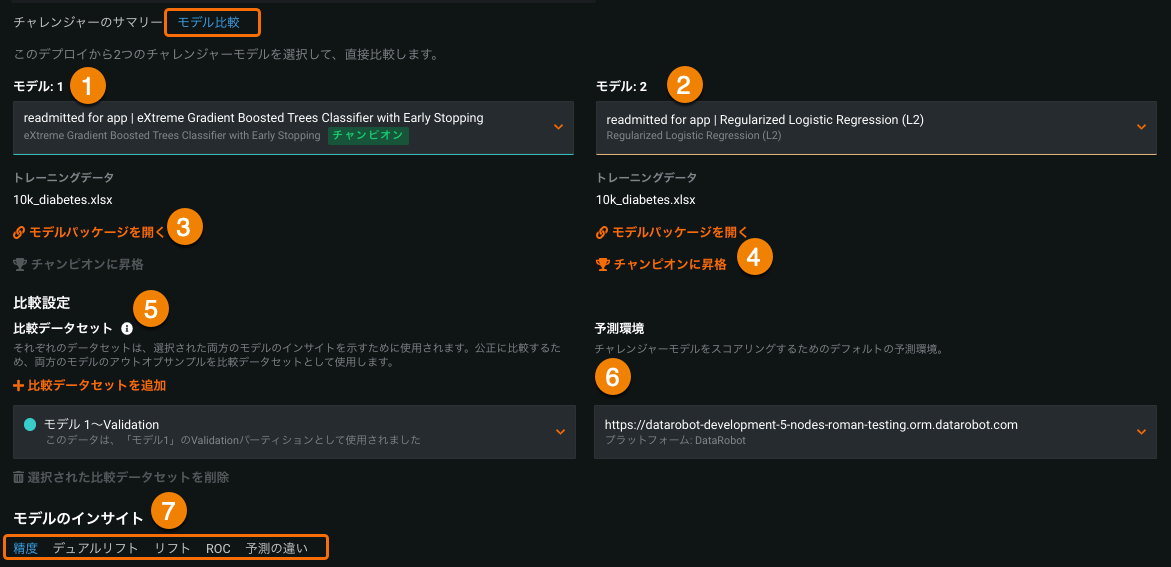The image size is (1171, 567).
Task: Click the teal dot on モデル 1〜Validation
Action: 30,424
